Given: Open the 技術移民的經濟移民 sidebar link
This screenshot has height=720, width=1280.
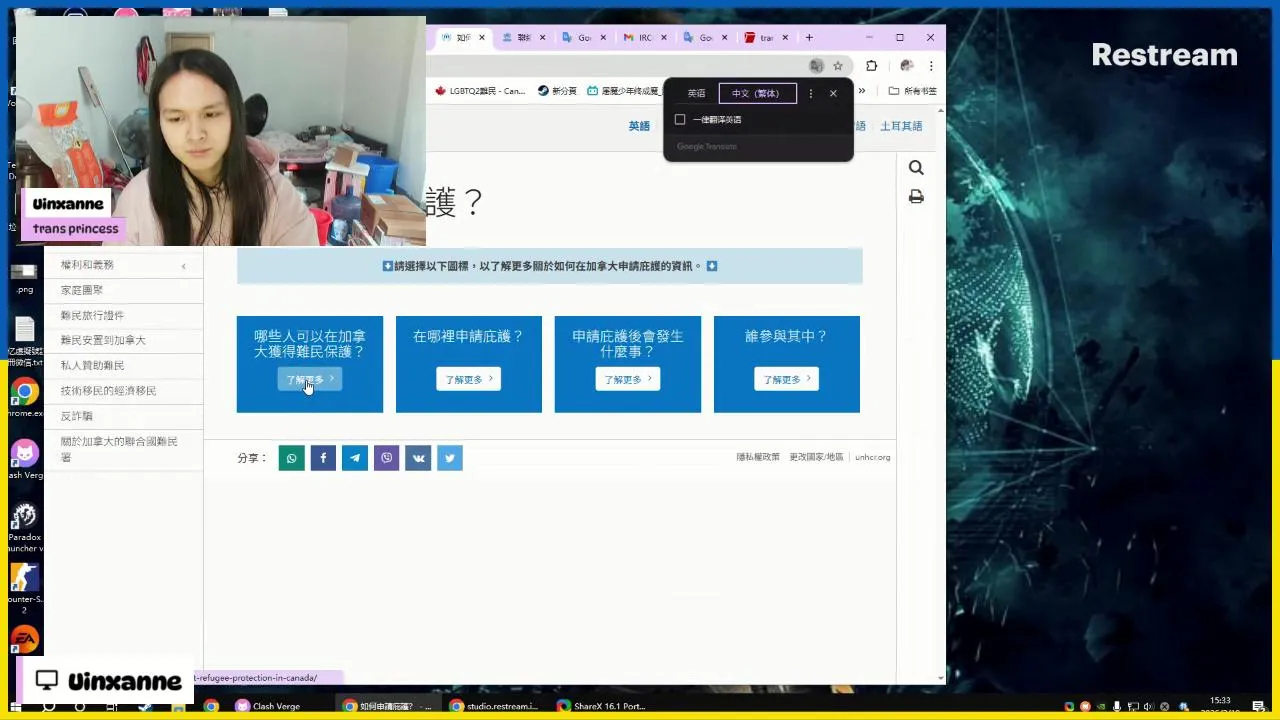Looking at the screenshot, I should coord(108,390).
